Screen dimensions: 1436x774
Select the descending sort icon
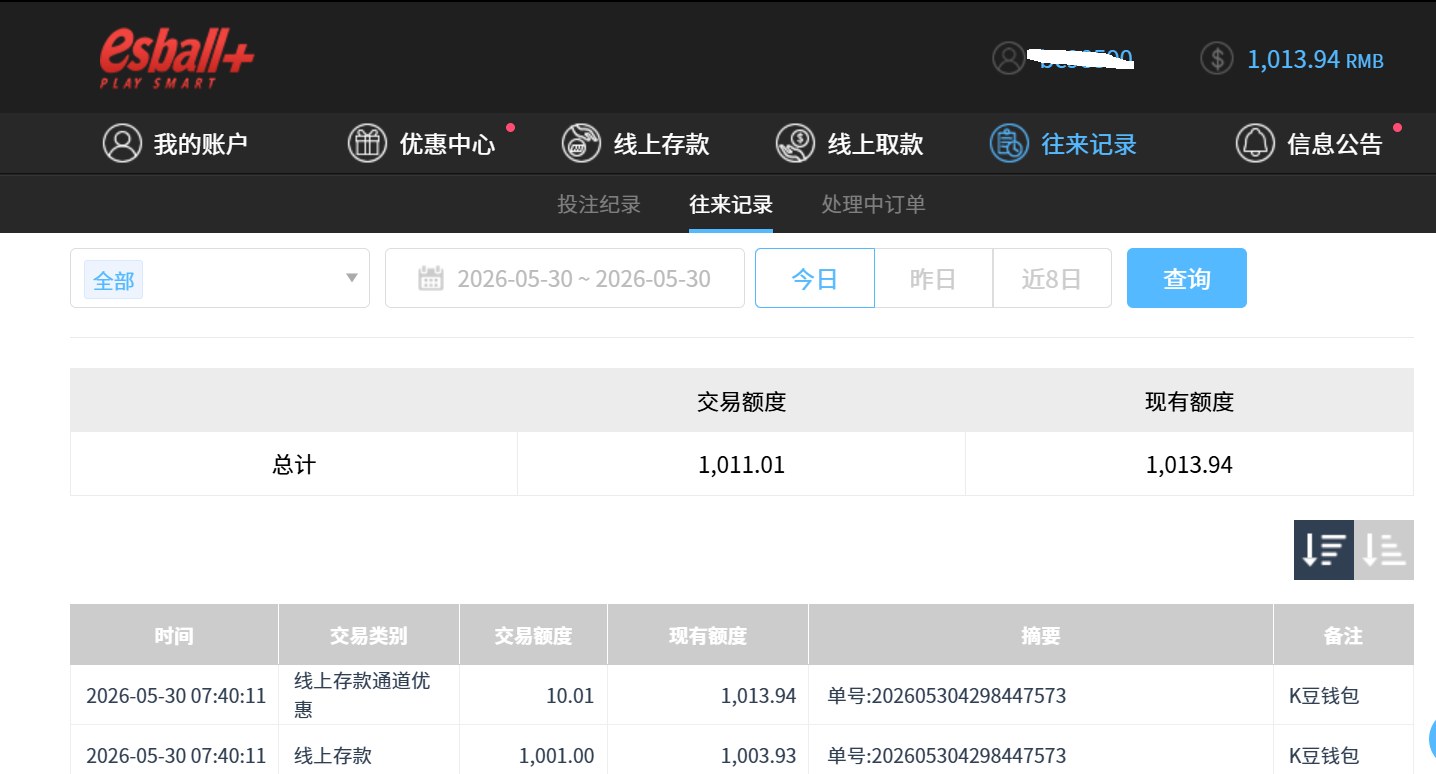click(1324, 549)
